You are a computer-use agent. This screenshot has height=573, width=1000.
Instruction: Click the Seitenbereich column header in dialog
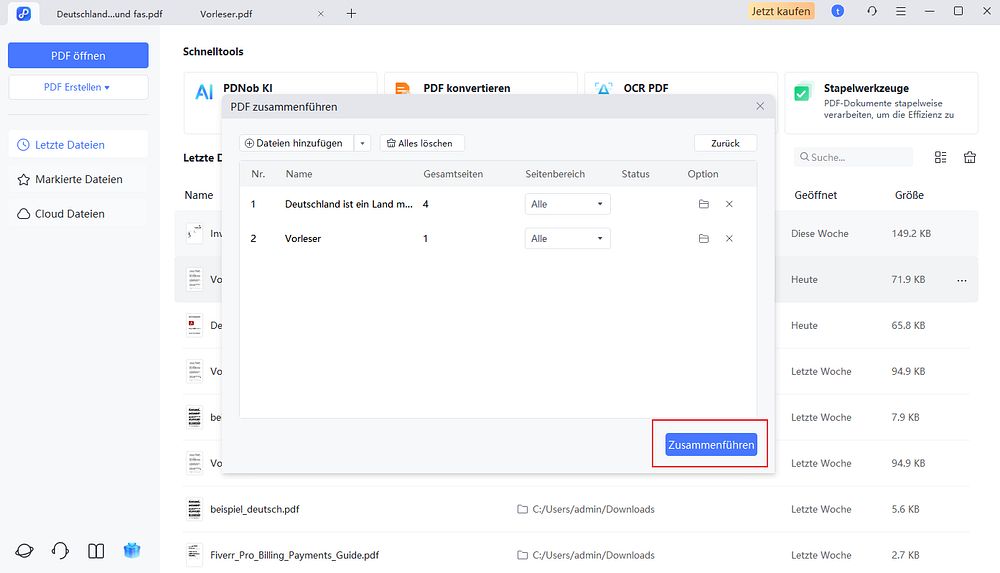pyautogui.click(x=555, y=174)
